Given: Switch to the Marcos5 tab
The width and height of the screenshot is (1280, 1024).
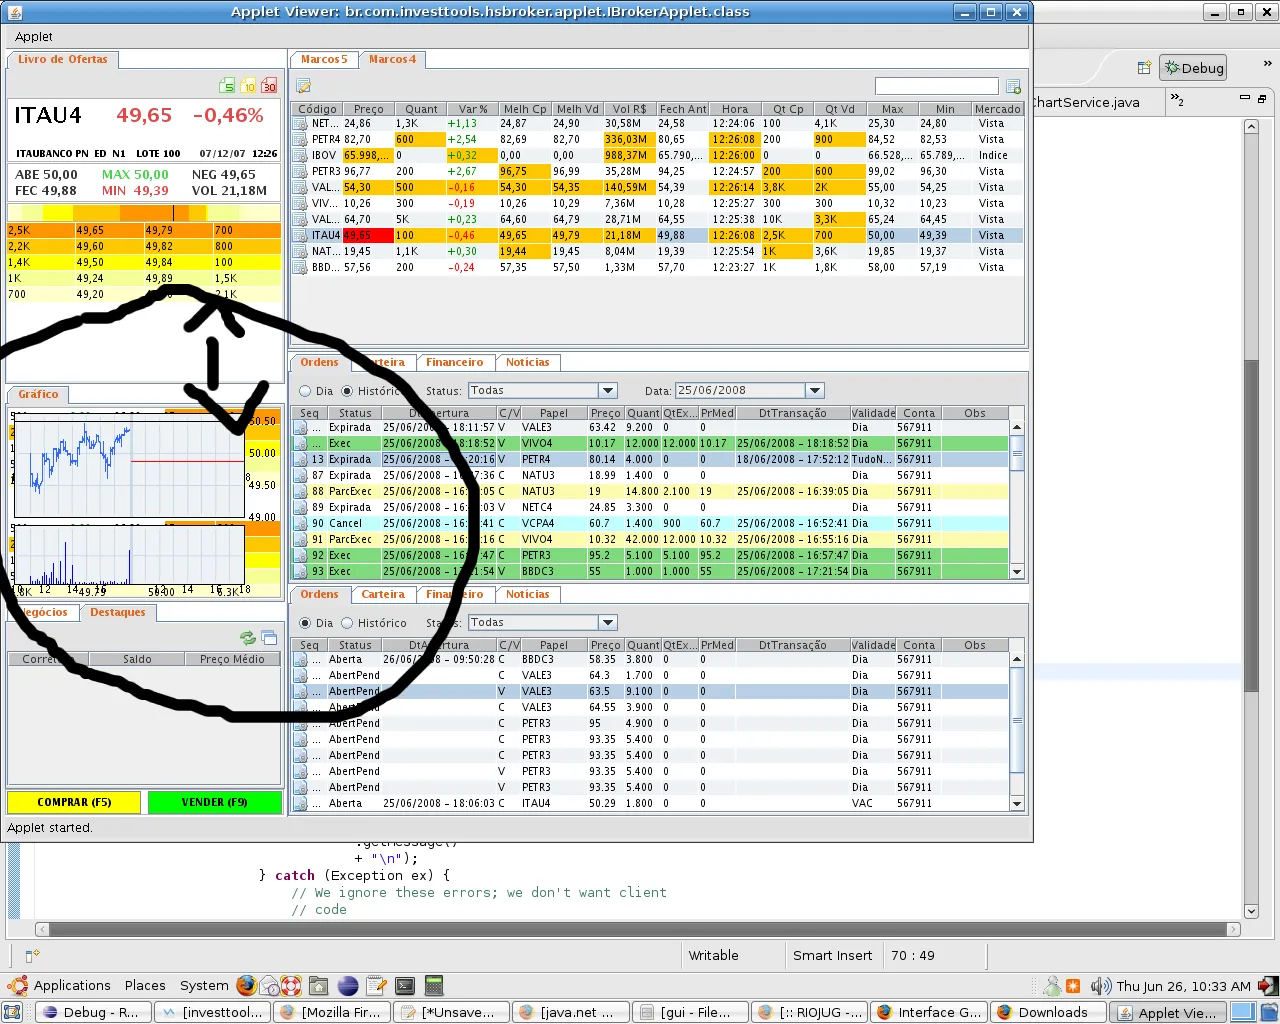Looking at the screenshot, I should (x=324, y=60).
